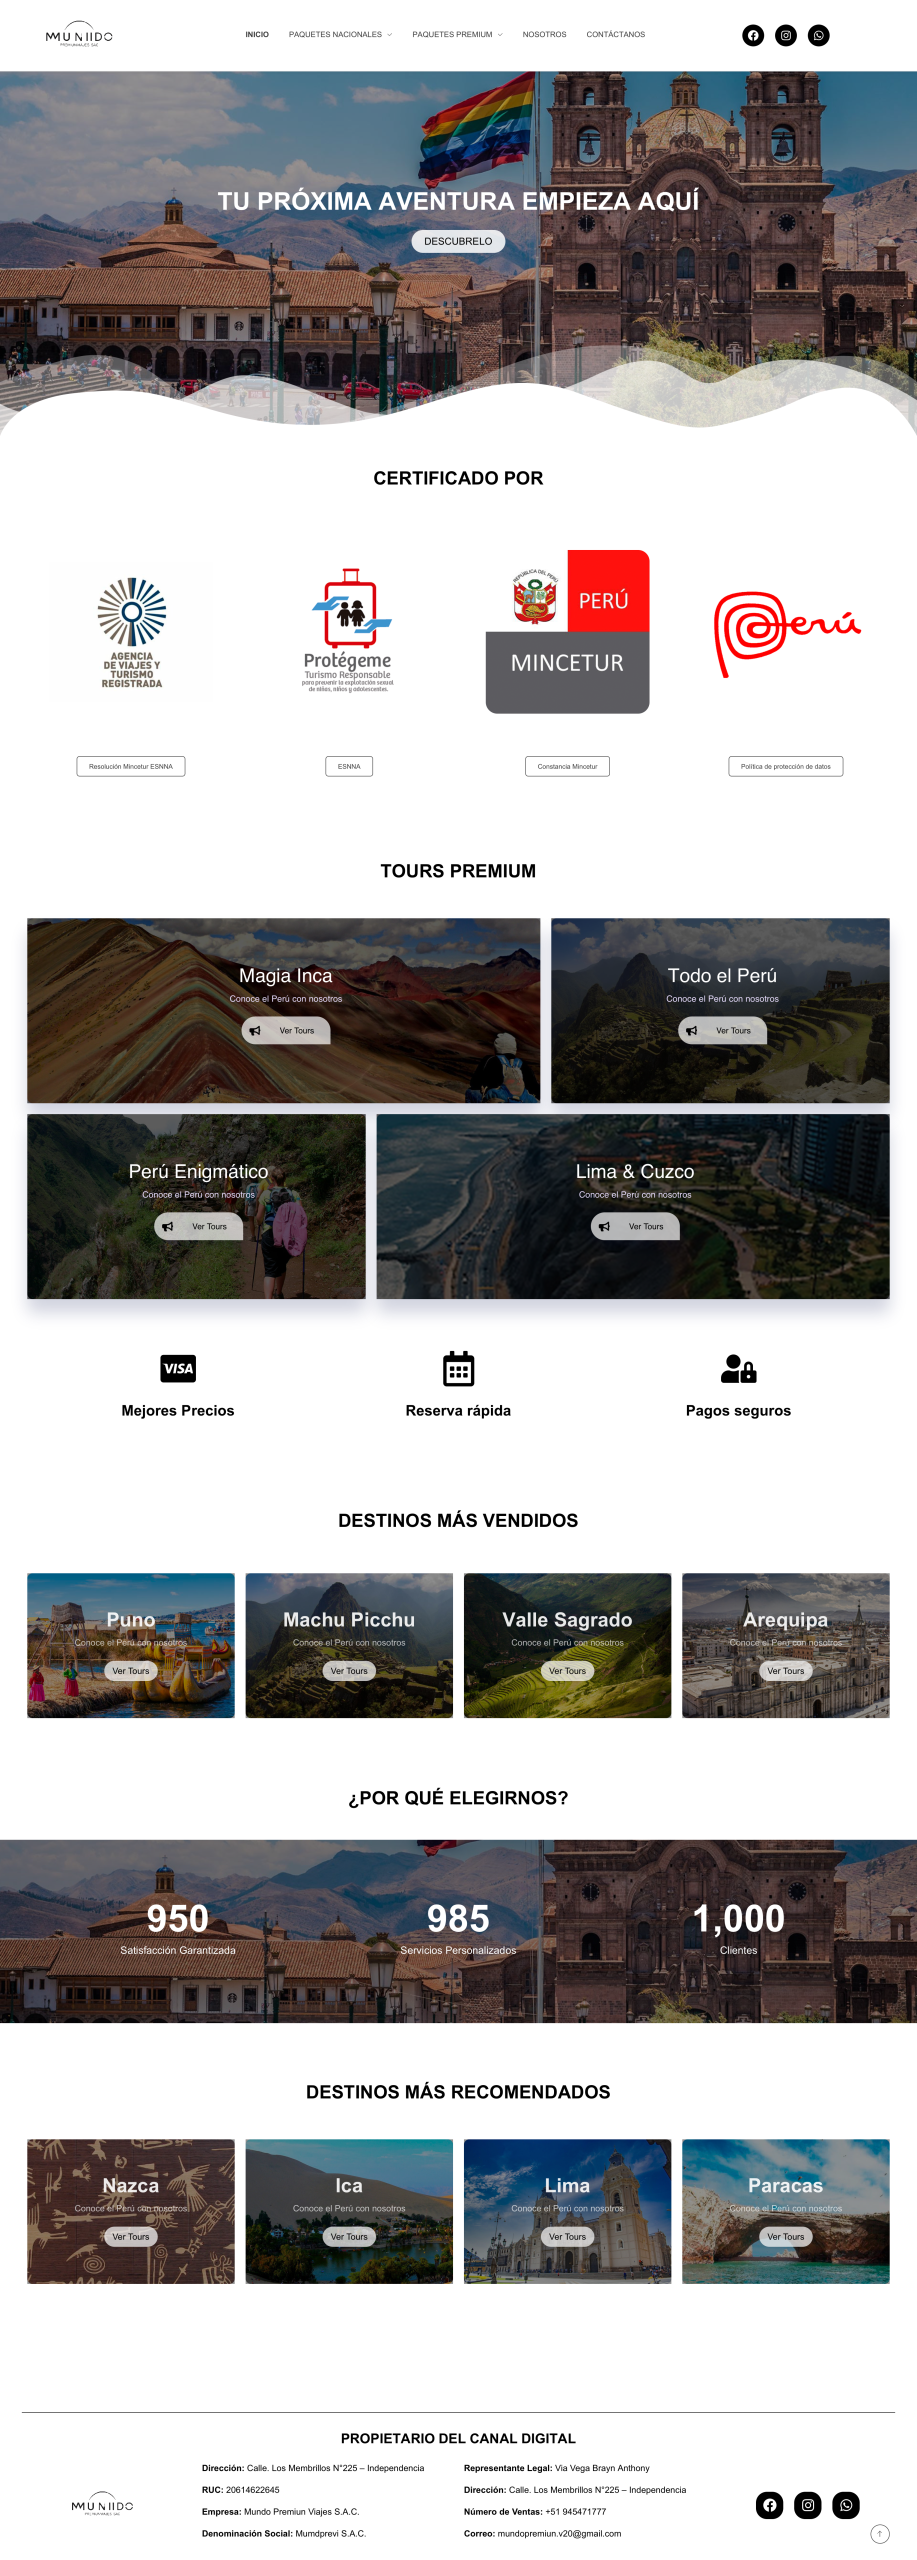Click the Facebook icon in the footer
This screenshot has width=917, height=2560.
769,2504
